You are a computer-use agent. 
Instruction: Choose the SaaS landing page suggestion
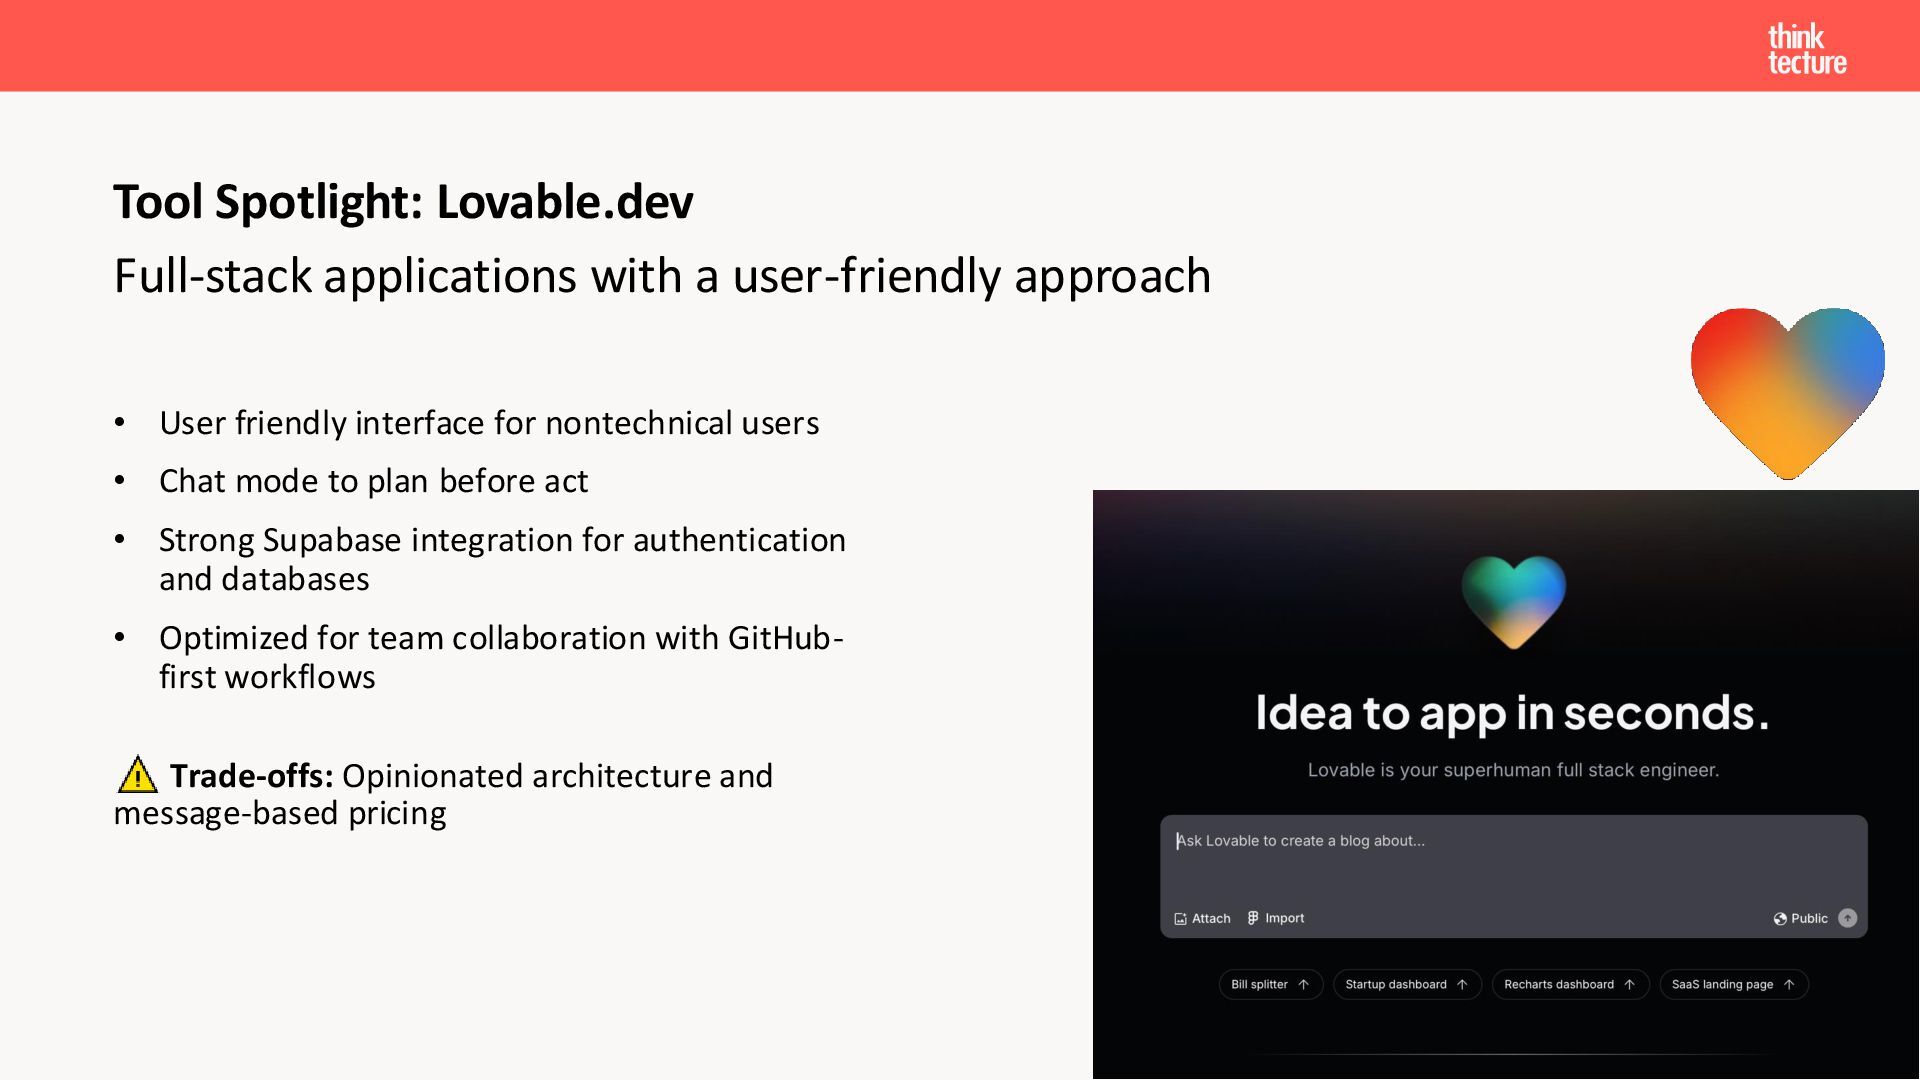tap(1734, 985)
